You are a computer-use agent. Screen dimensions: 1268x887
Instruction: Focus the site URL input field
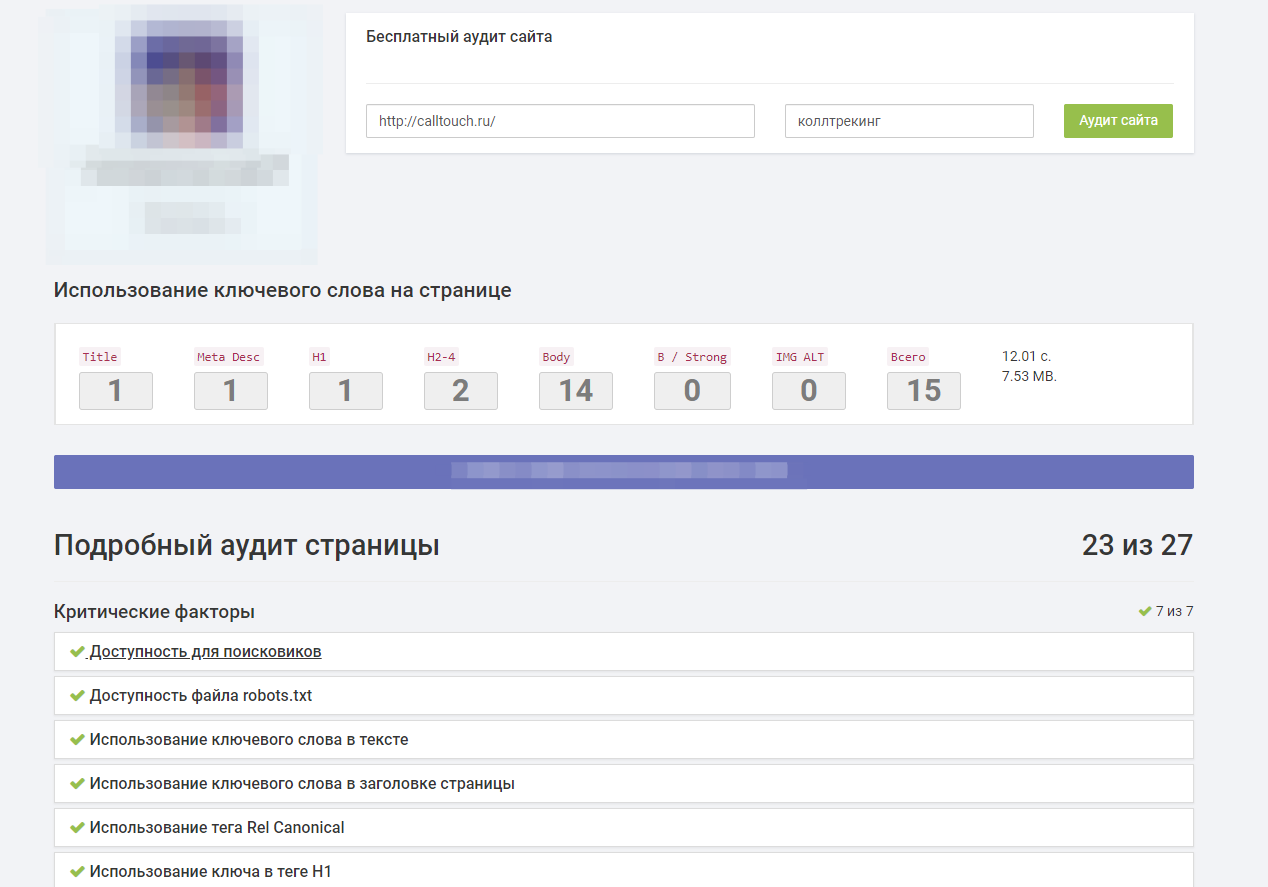point(560,122)
